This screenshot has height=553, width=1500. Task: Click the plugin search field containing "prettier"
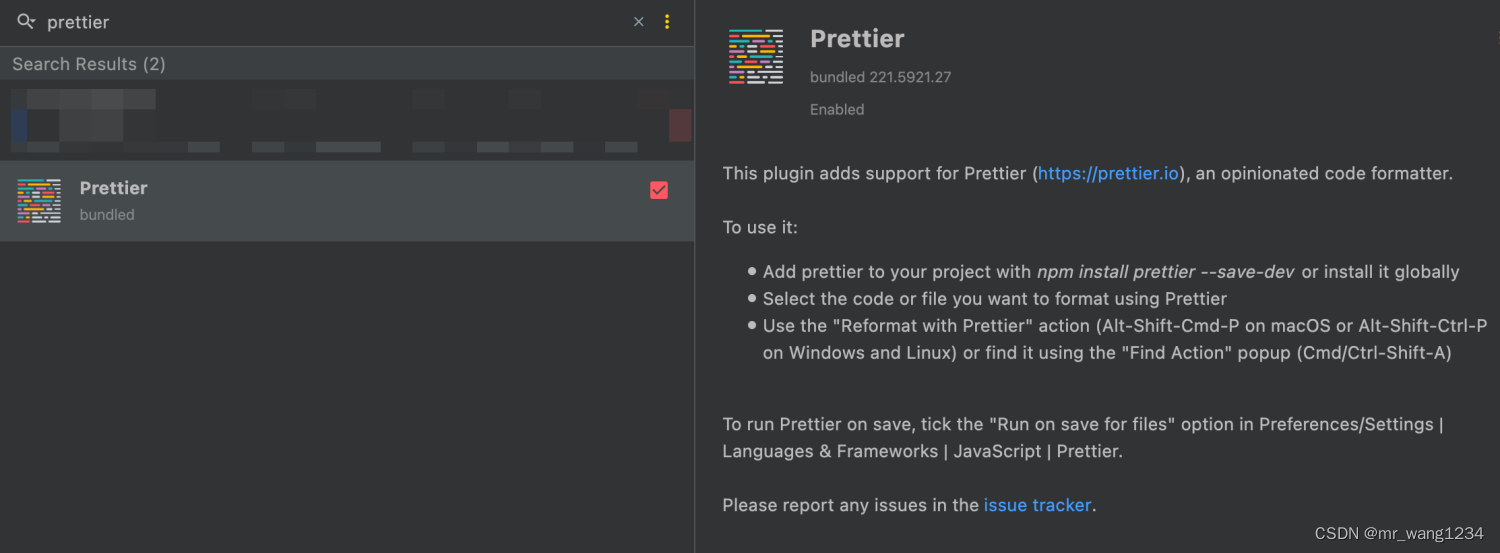(335, 22)
